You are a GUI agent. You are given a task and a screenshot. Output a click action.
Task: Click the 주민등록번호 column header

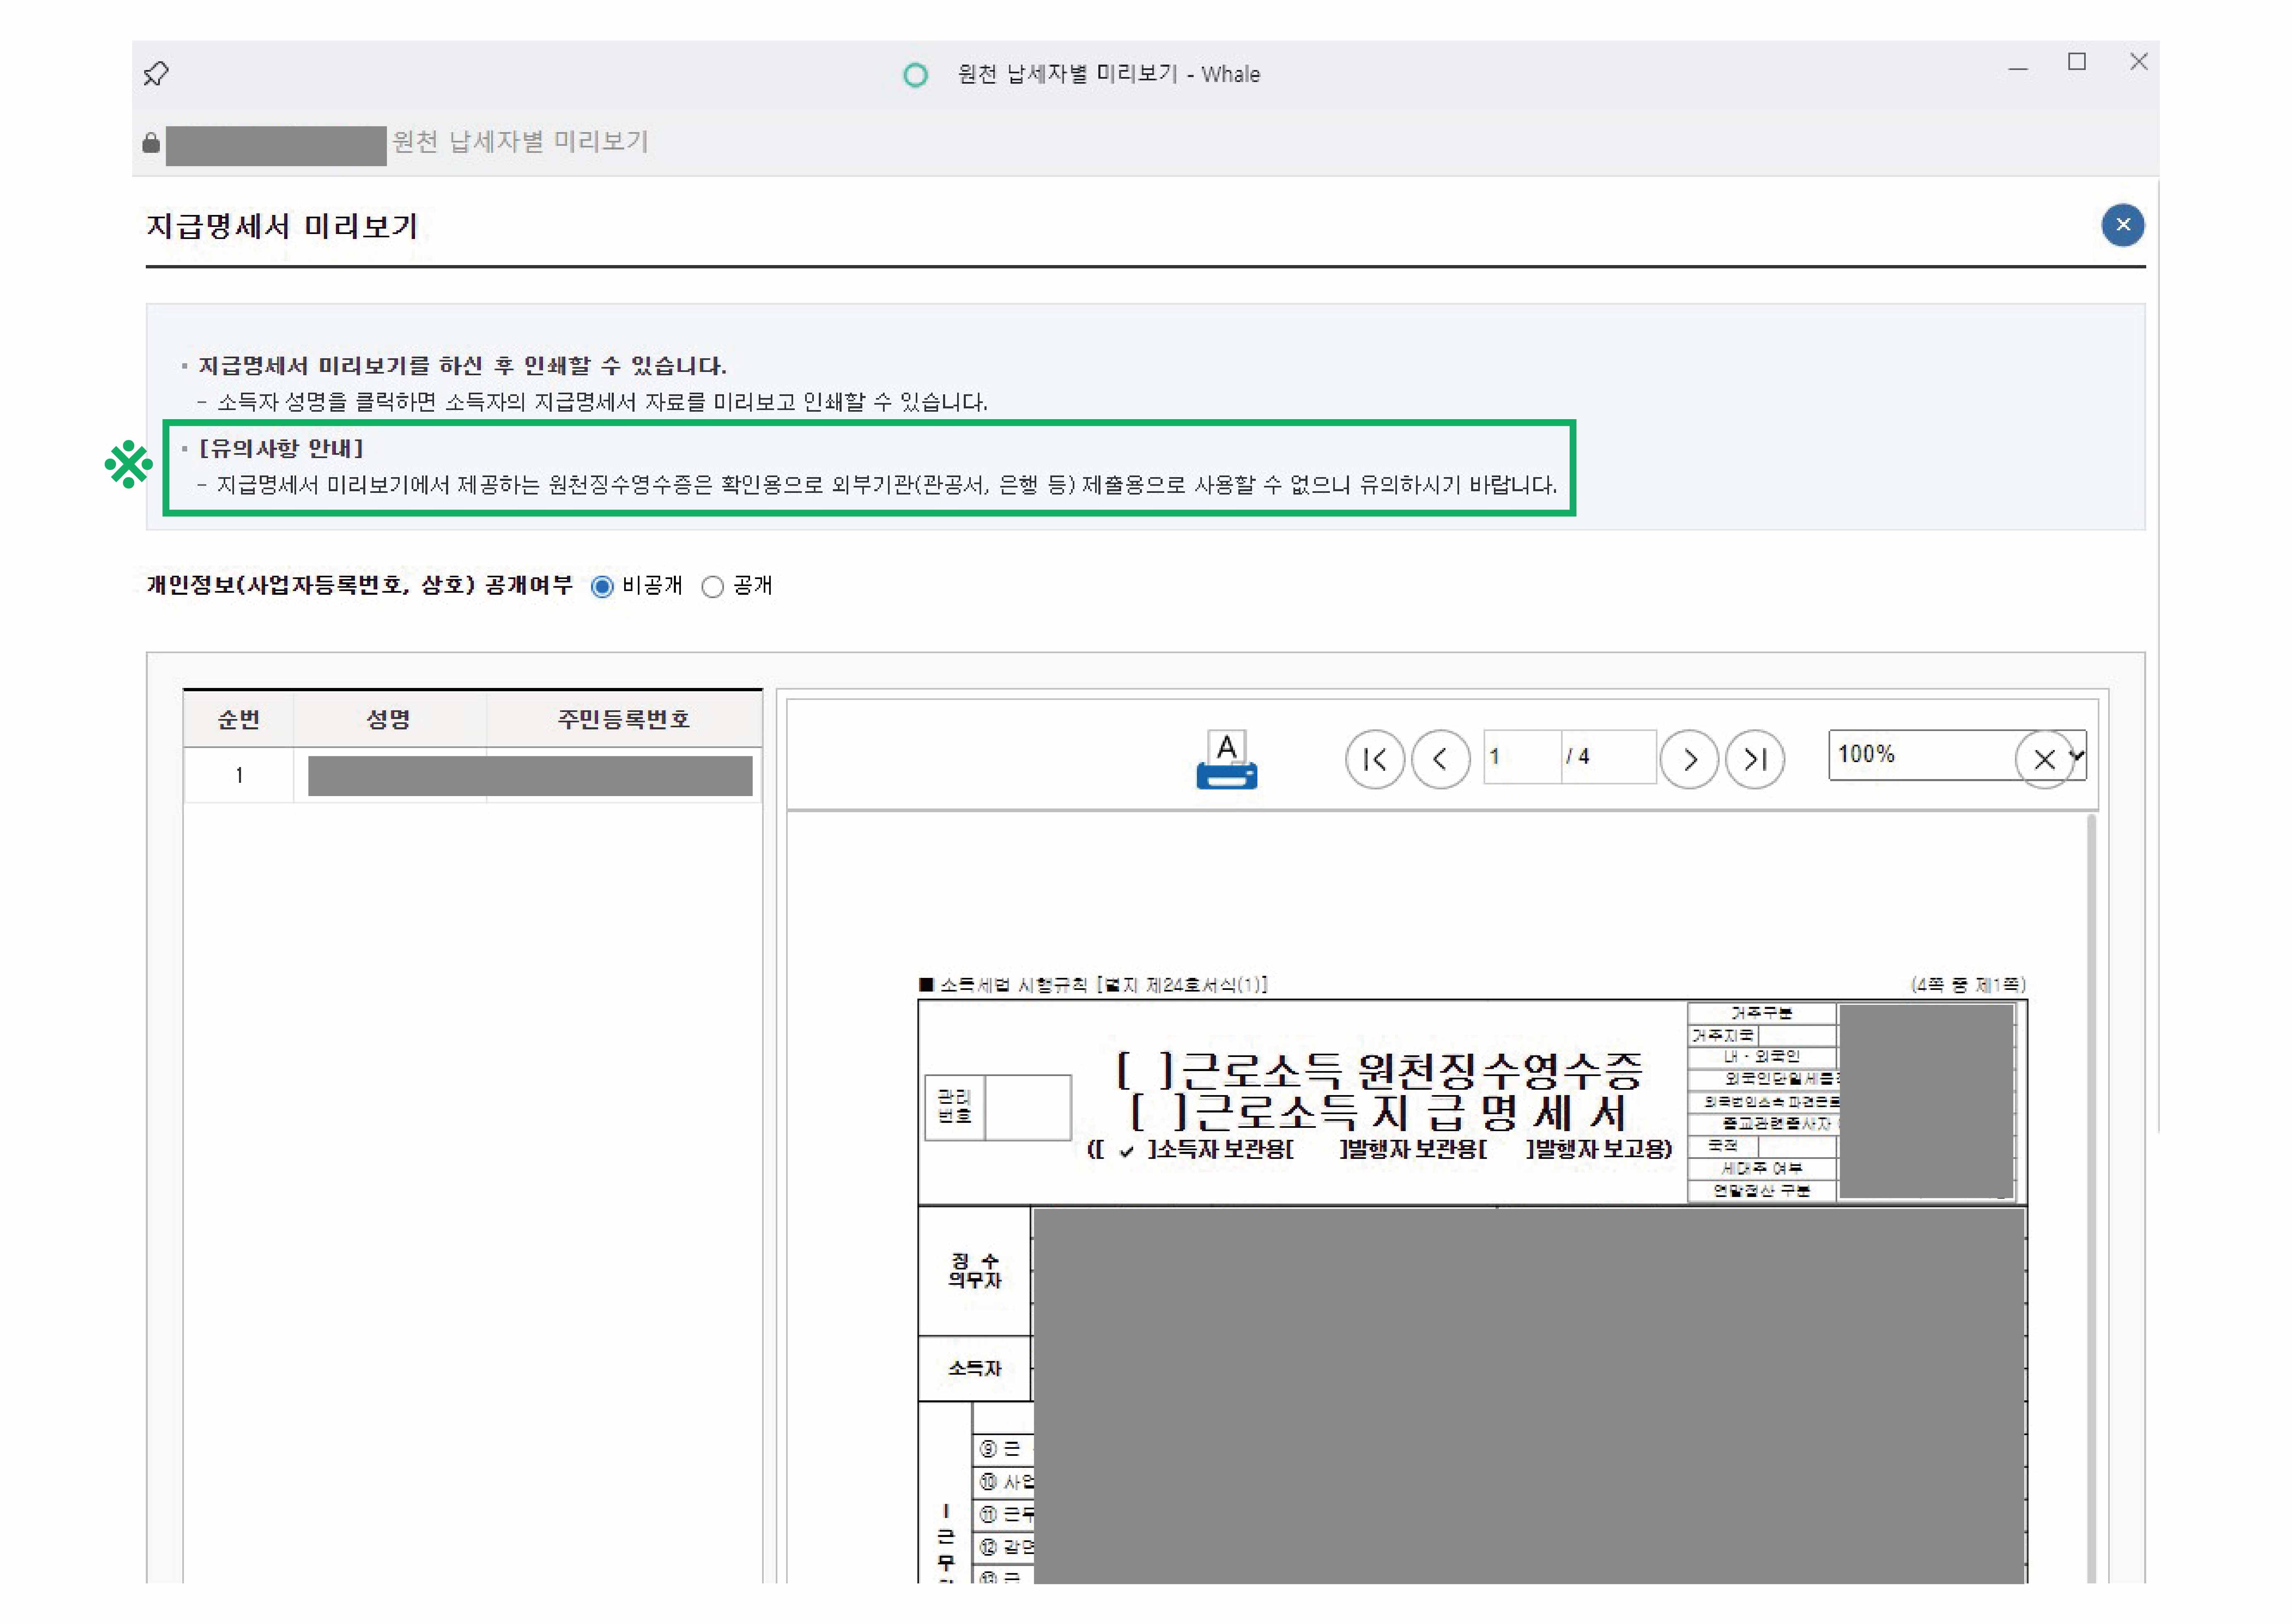(624, 719)
